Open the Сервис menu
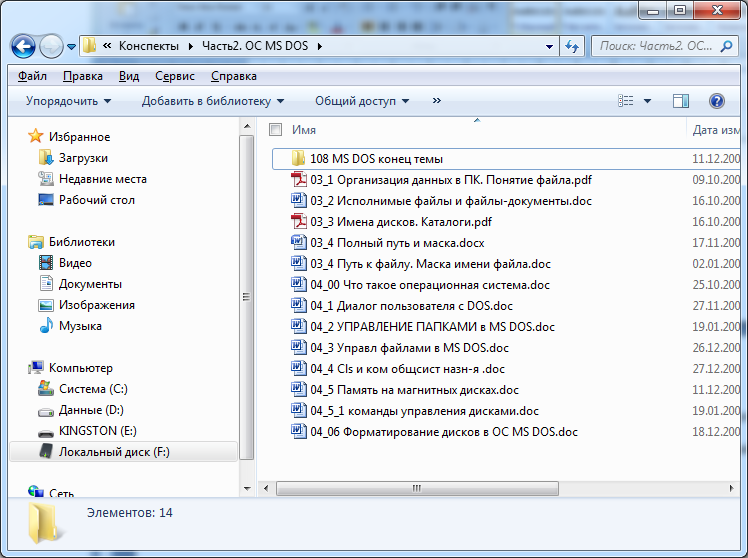The width and height of the screenshot is (748, 558). (175, 76)
